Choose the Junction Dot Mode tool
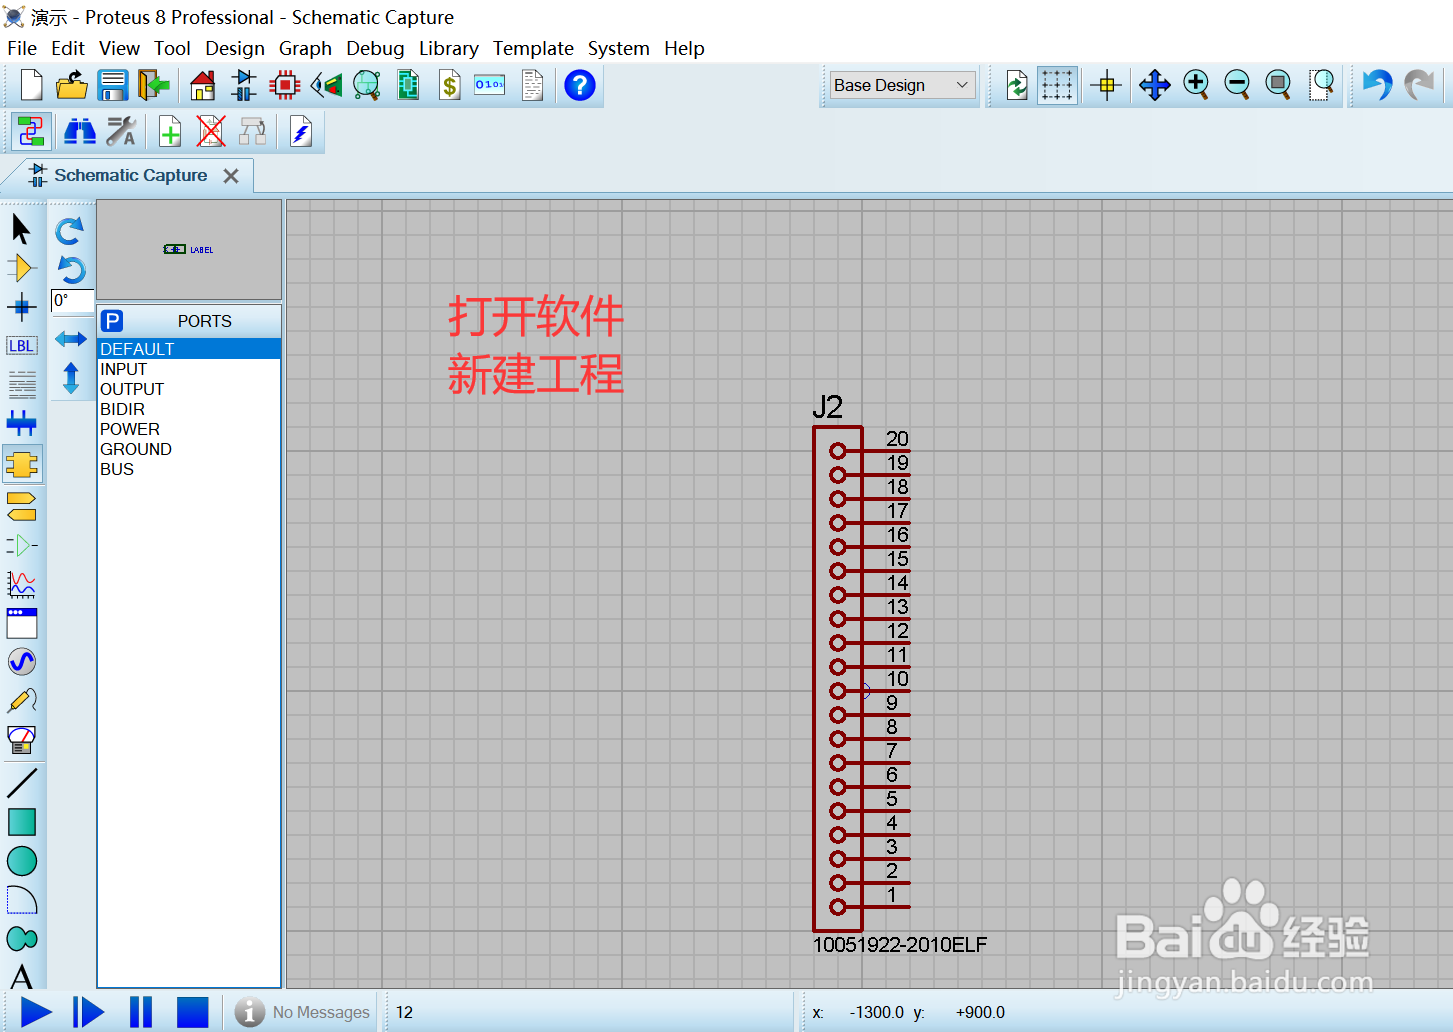The image size is (1453, 1032). pos(21,307)
